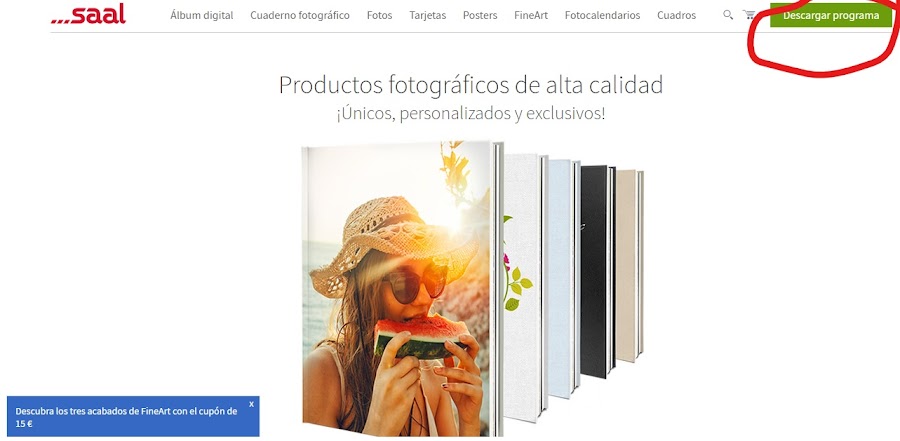Select the beige cover photo book
900x441 pixels.
coord(630,266)
